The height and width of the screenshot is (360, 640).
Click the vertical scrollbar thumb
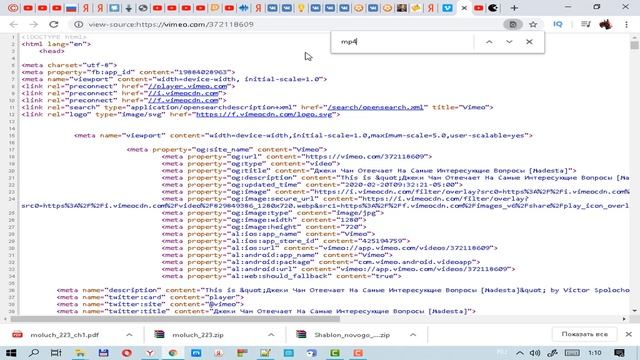634,44
